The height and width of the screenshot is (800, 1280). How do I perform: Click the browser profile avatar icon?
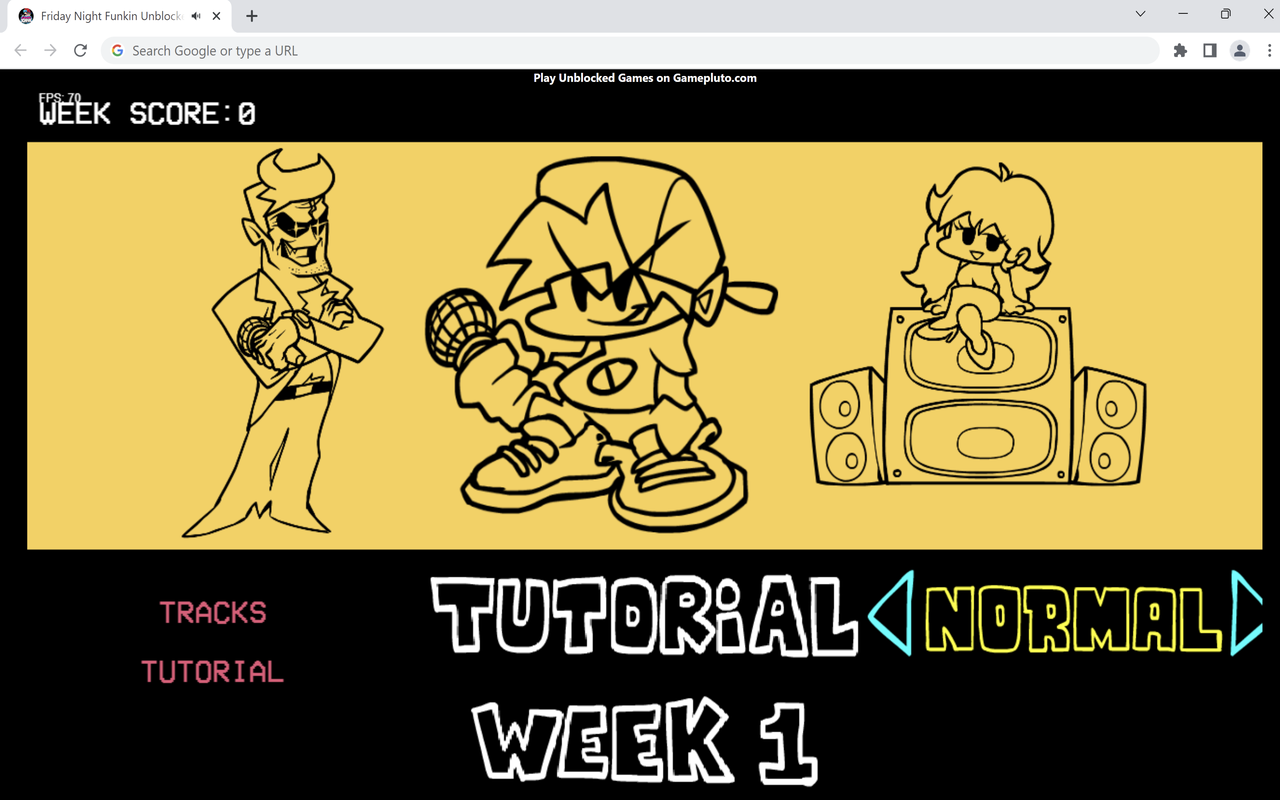tap(1240, 50)
